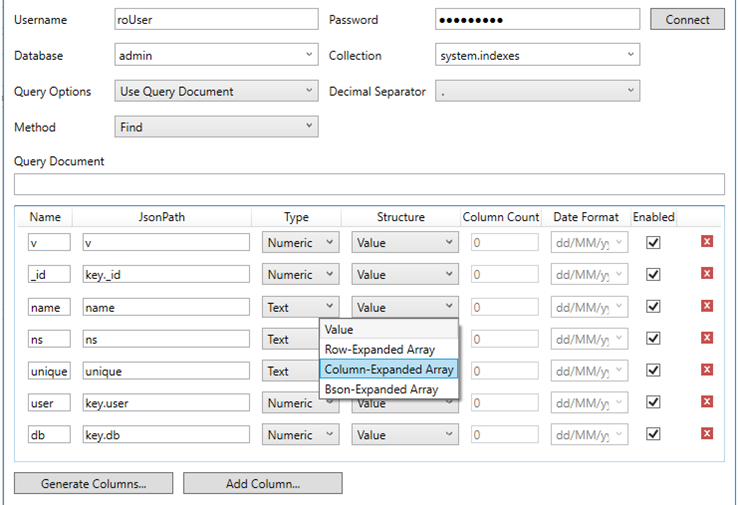Uncheck Enabled for the 'name' row
The width and height of the screenshot is (738, 505).
pos(654,306)
